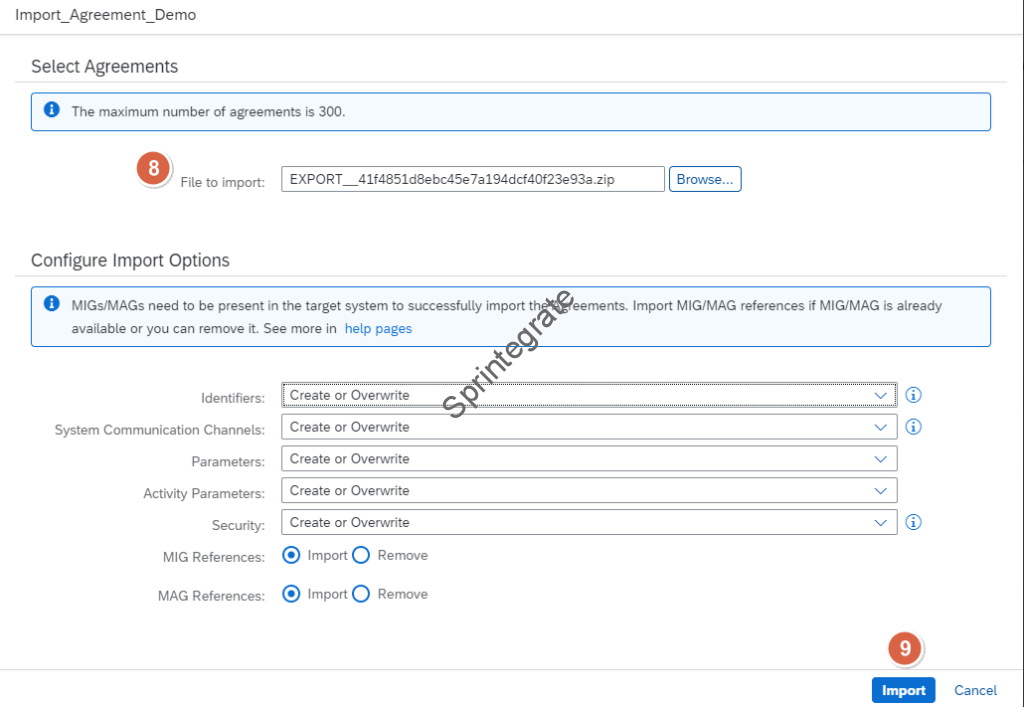Click the red step 9 marker
1024x707 pixels.
905,648
